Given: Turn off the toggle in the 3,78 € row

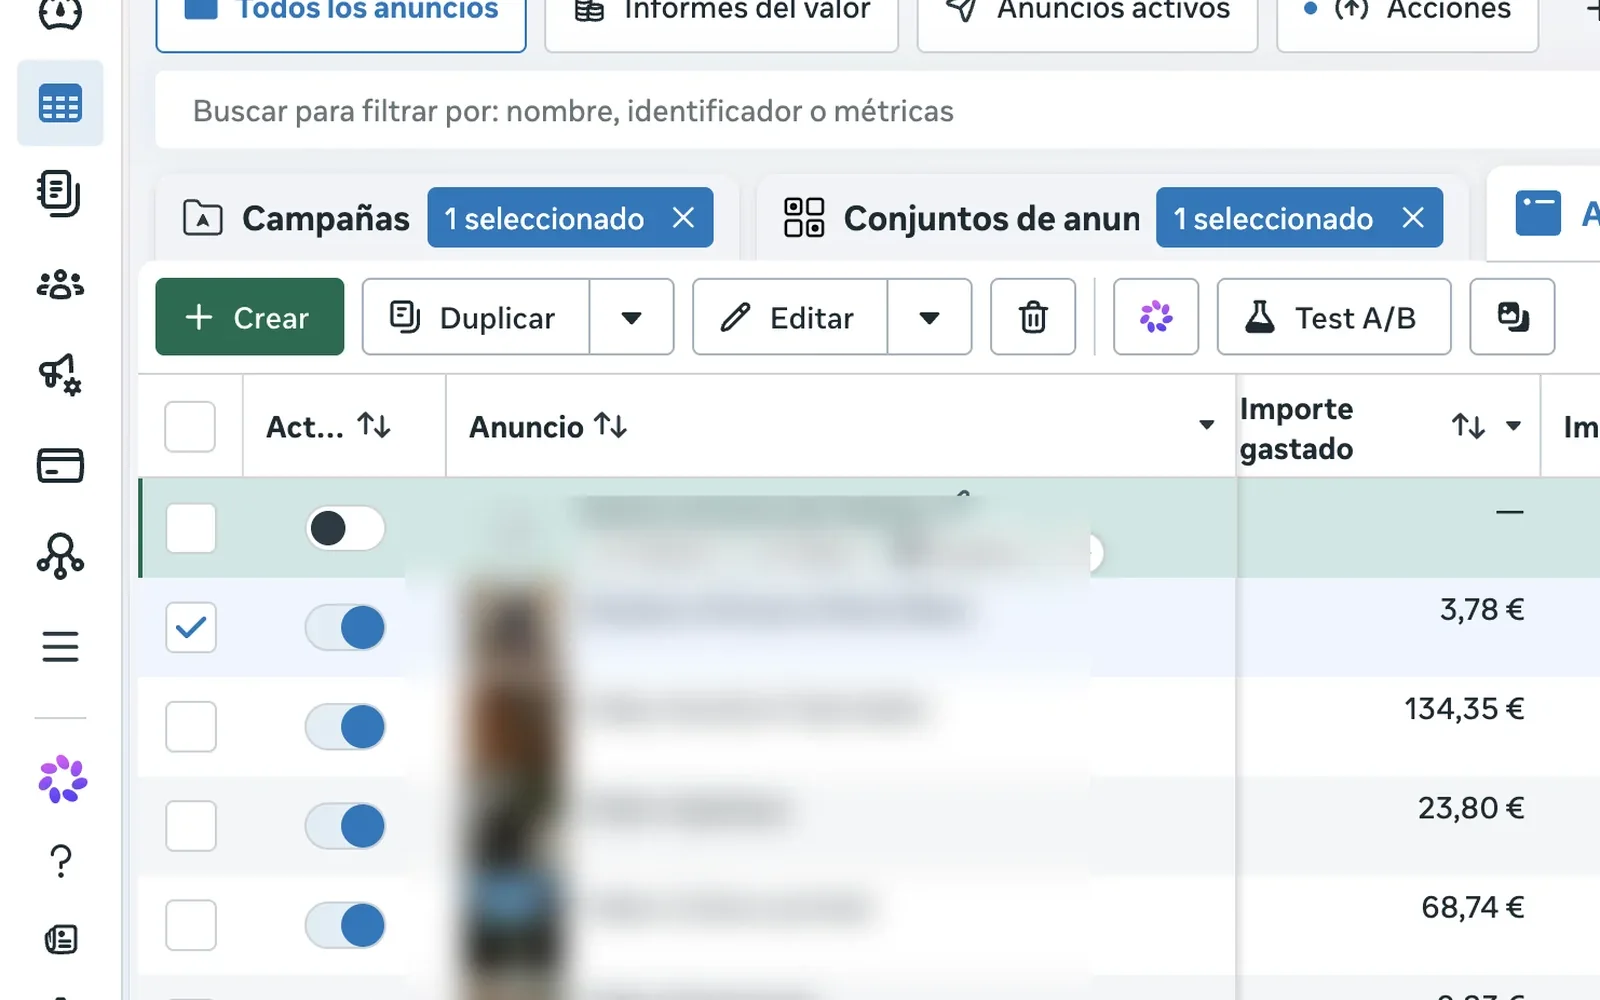Looking at the screenshot, I should [x=345, y=627].
